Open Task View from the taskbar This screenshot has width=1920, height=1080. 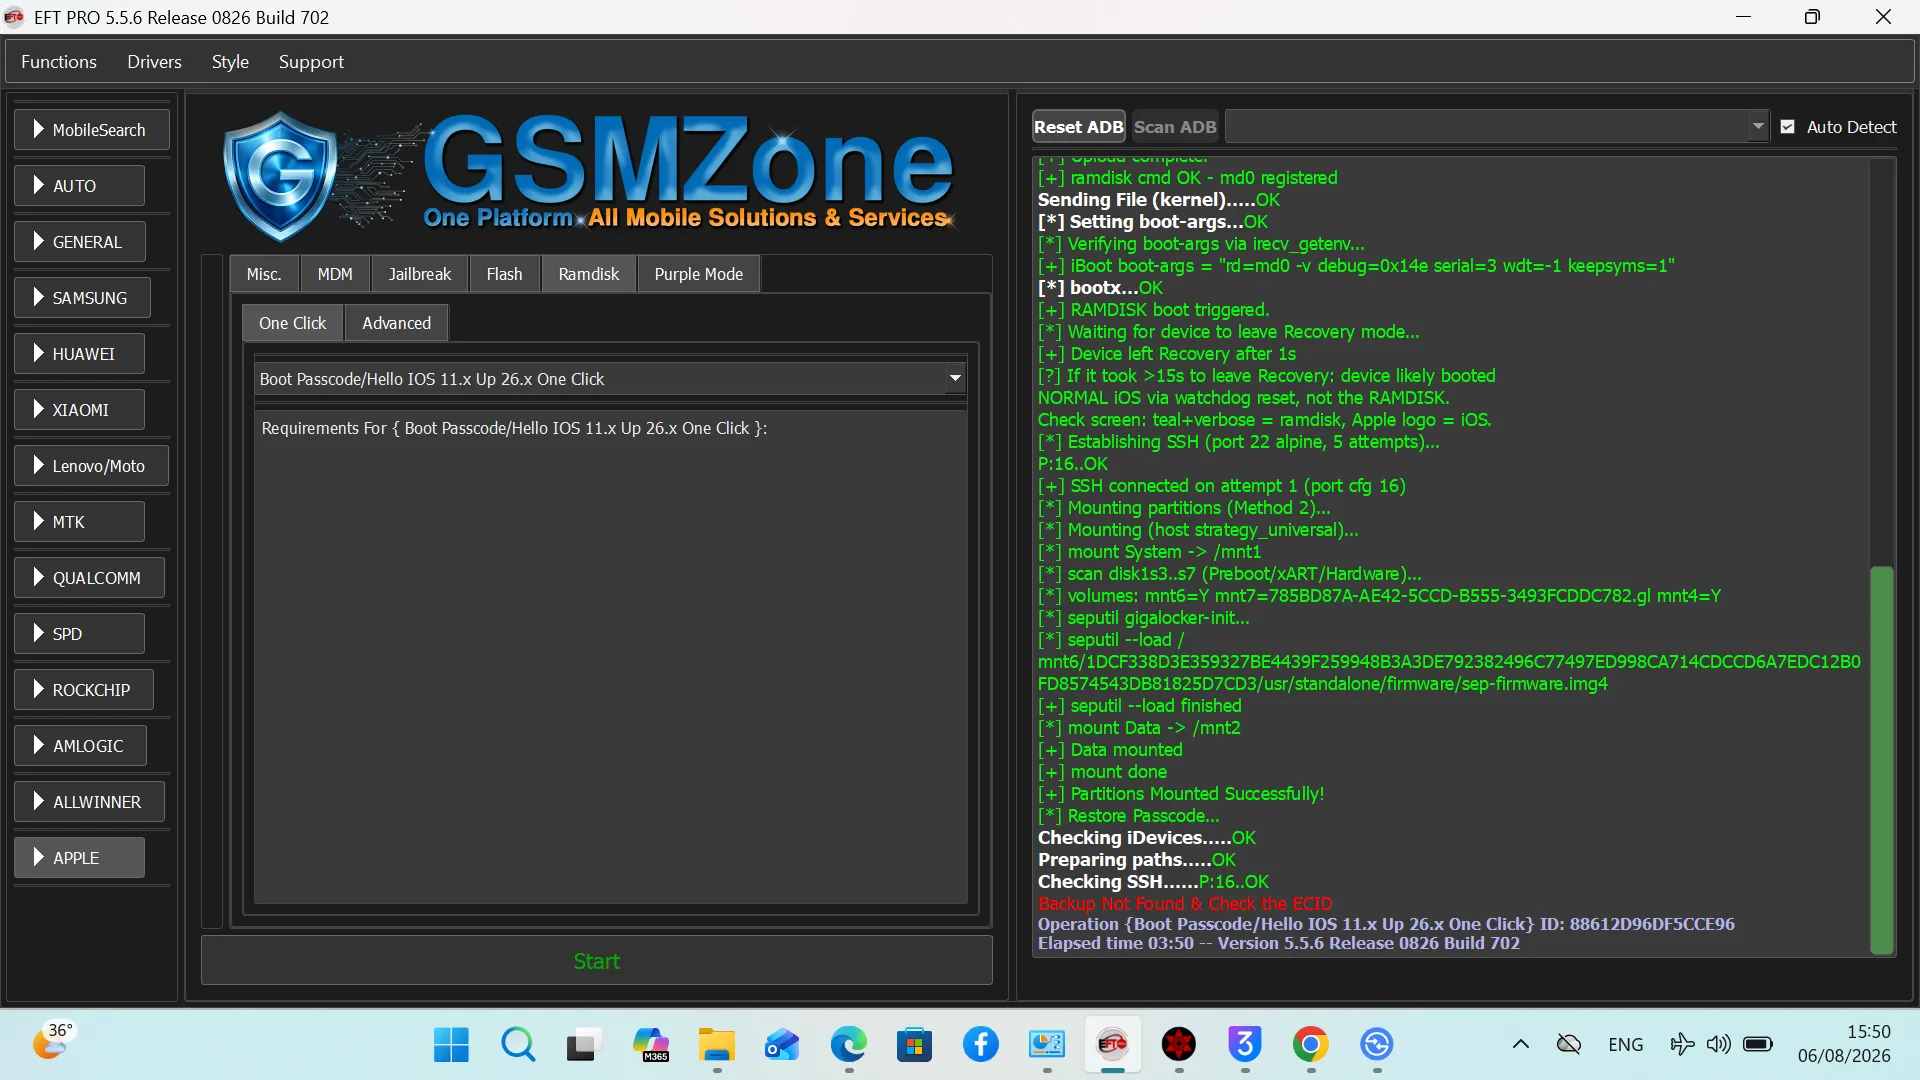[583, 1045]
